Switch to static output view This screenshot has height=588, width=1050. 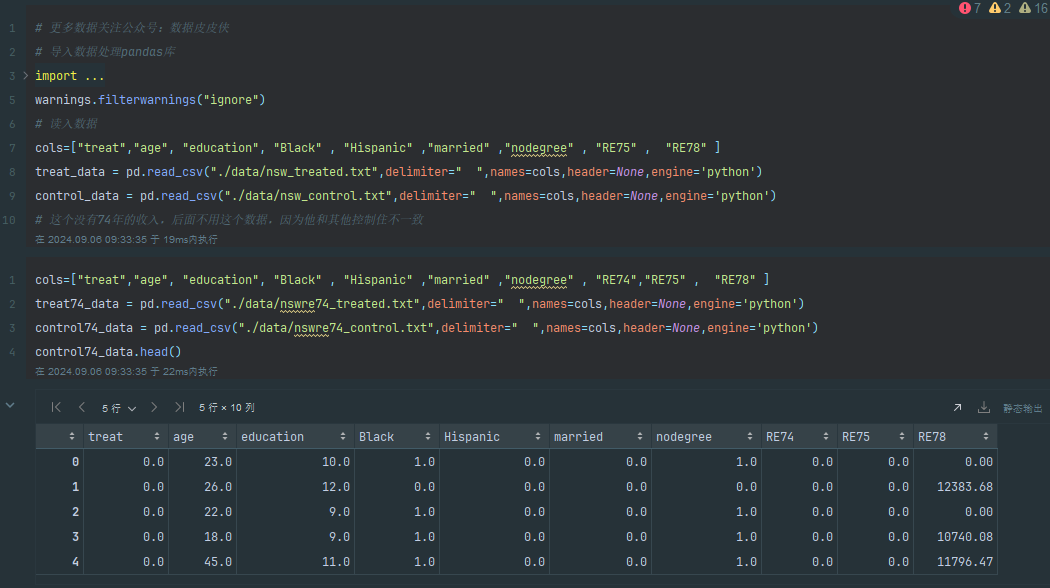click(1022, 408)
